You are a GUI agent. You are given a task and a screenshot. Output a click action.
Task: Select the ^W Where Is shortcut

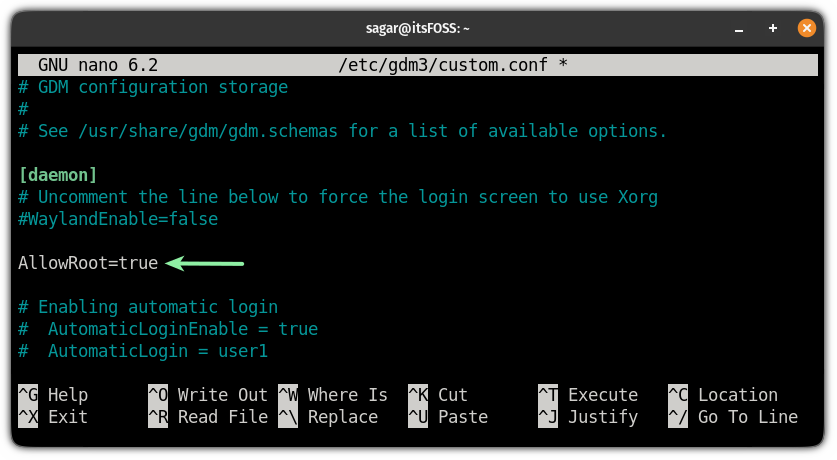coord(333,395)
